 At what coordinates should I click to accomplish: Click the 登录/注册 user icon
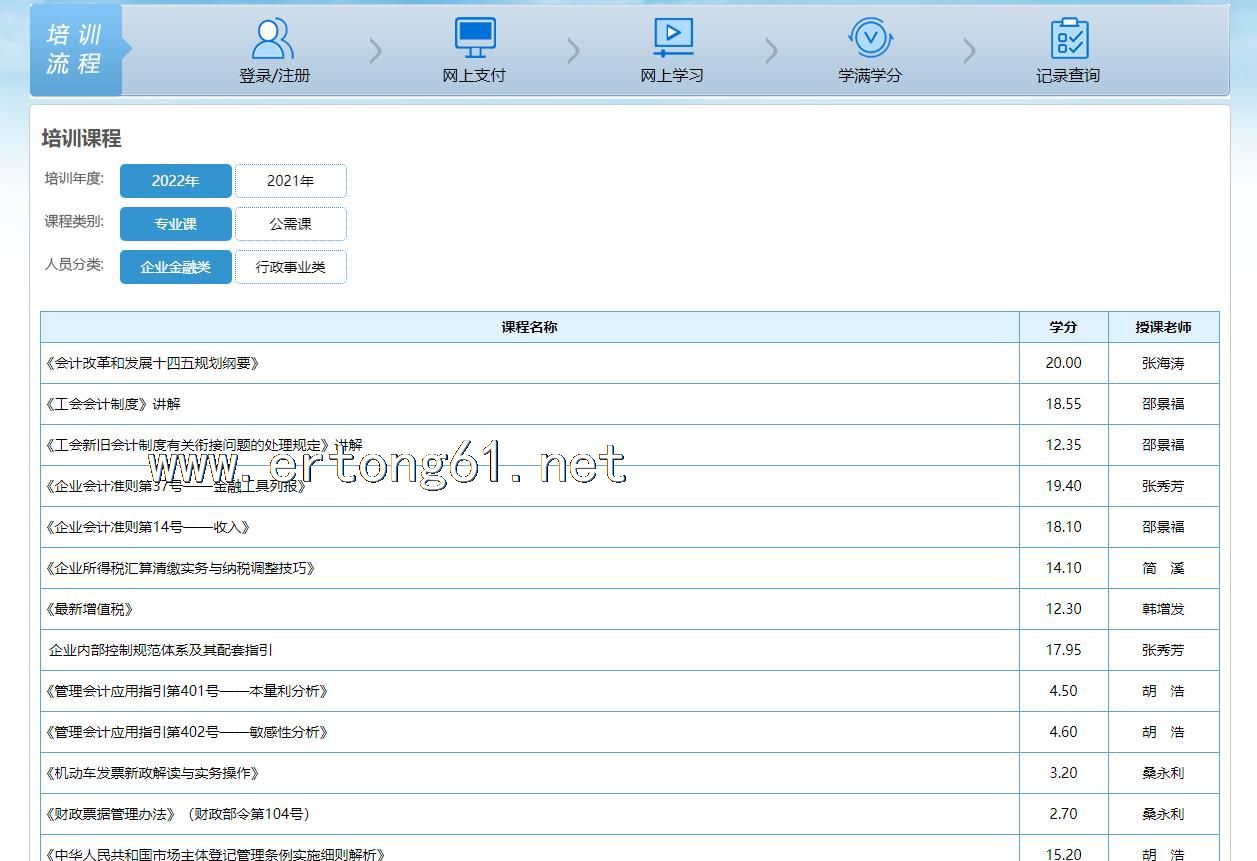pyautogui.click(x=273, y=39)
